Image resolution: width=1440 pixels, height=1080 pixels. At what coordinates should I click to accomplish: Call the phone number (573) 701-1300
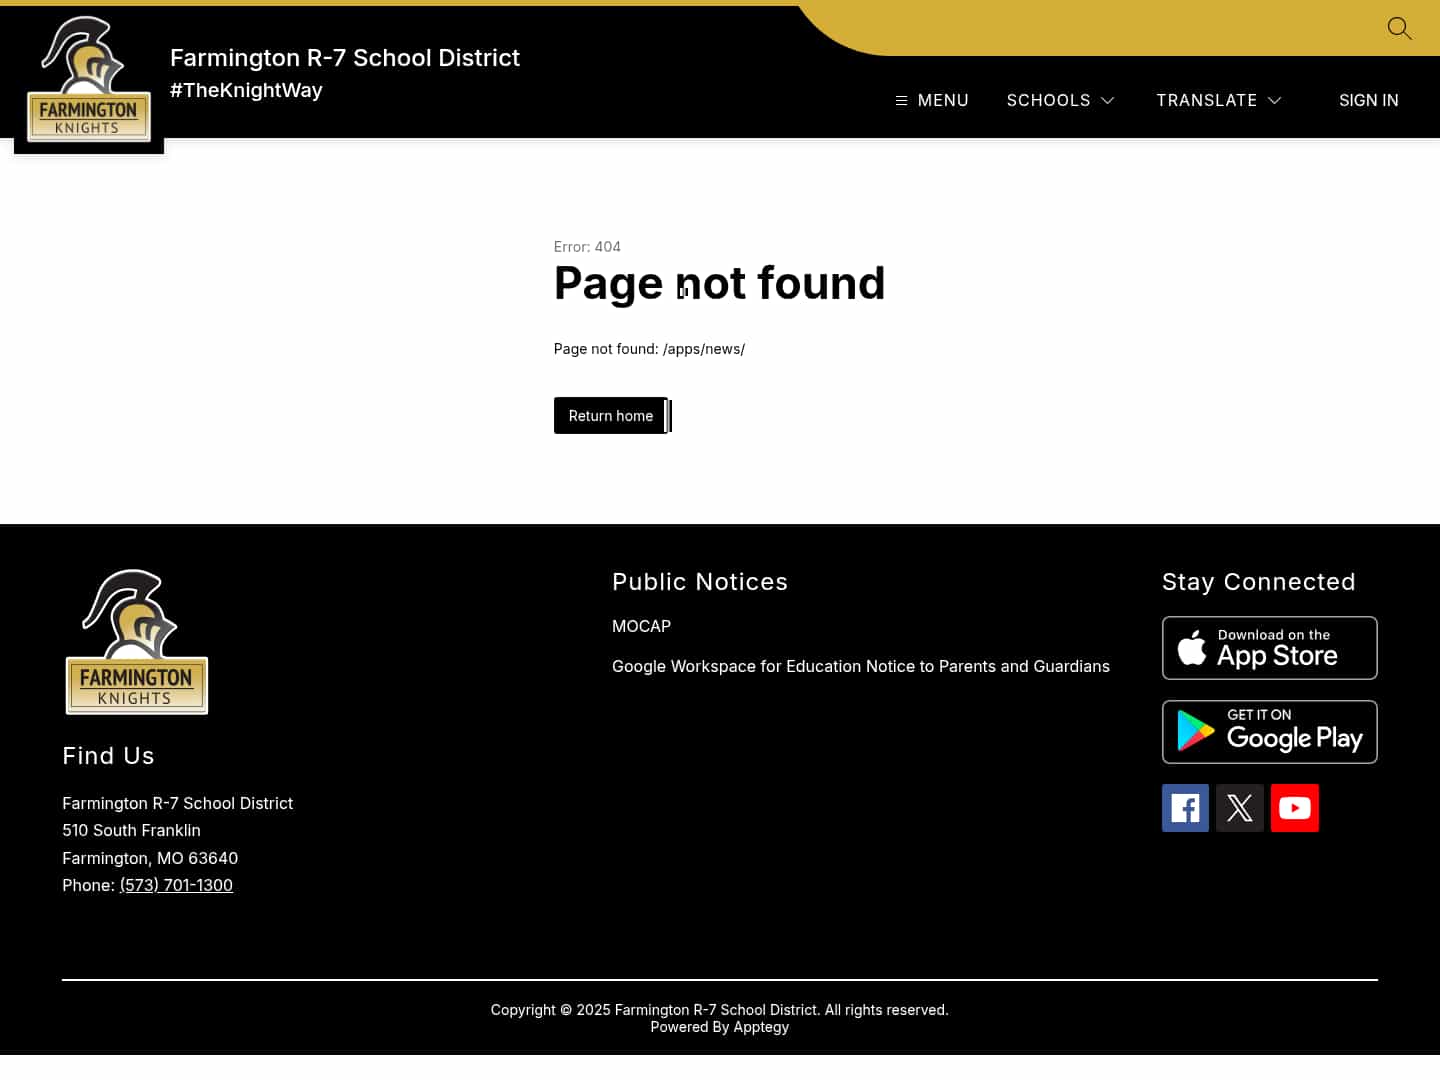[176, 885]
